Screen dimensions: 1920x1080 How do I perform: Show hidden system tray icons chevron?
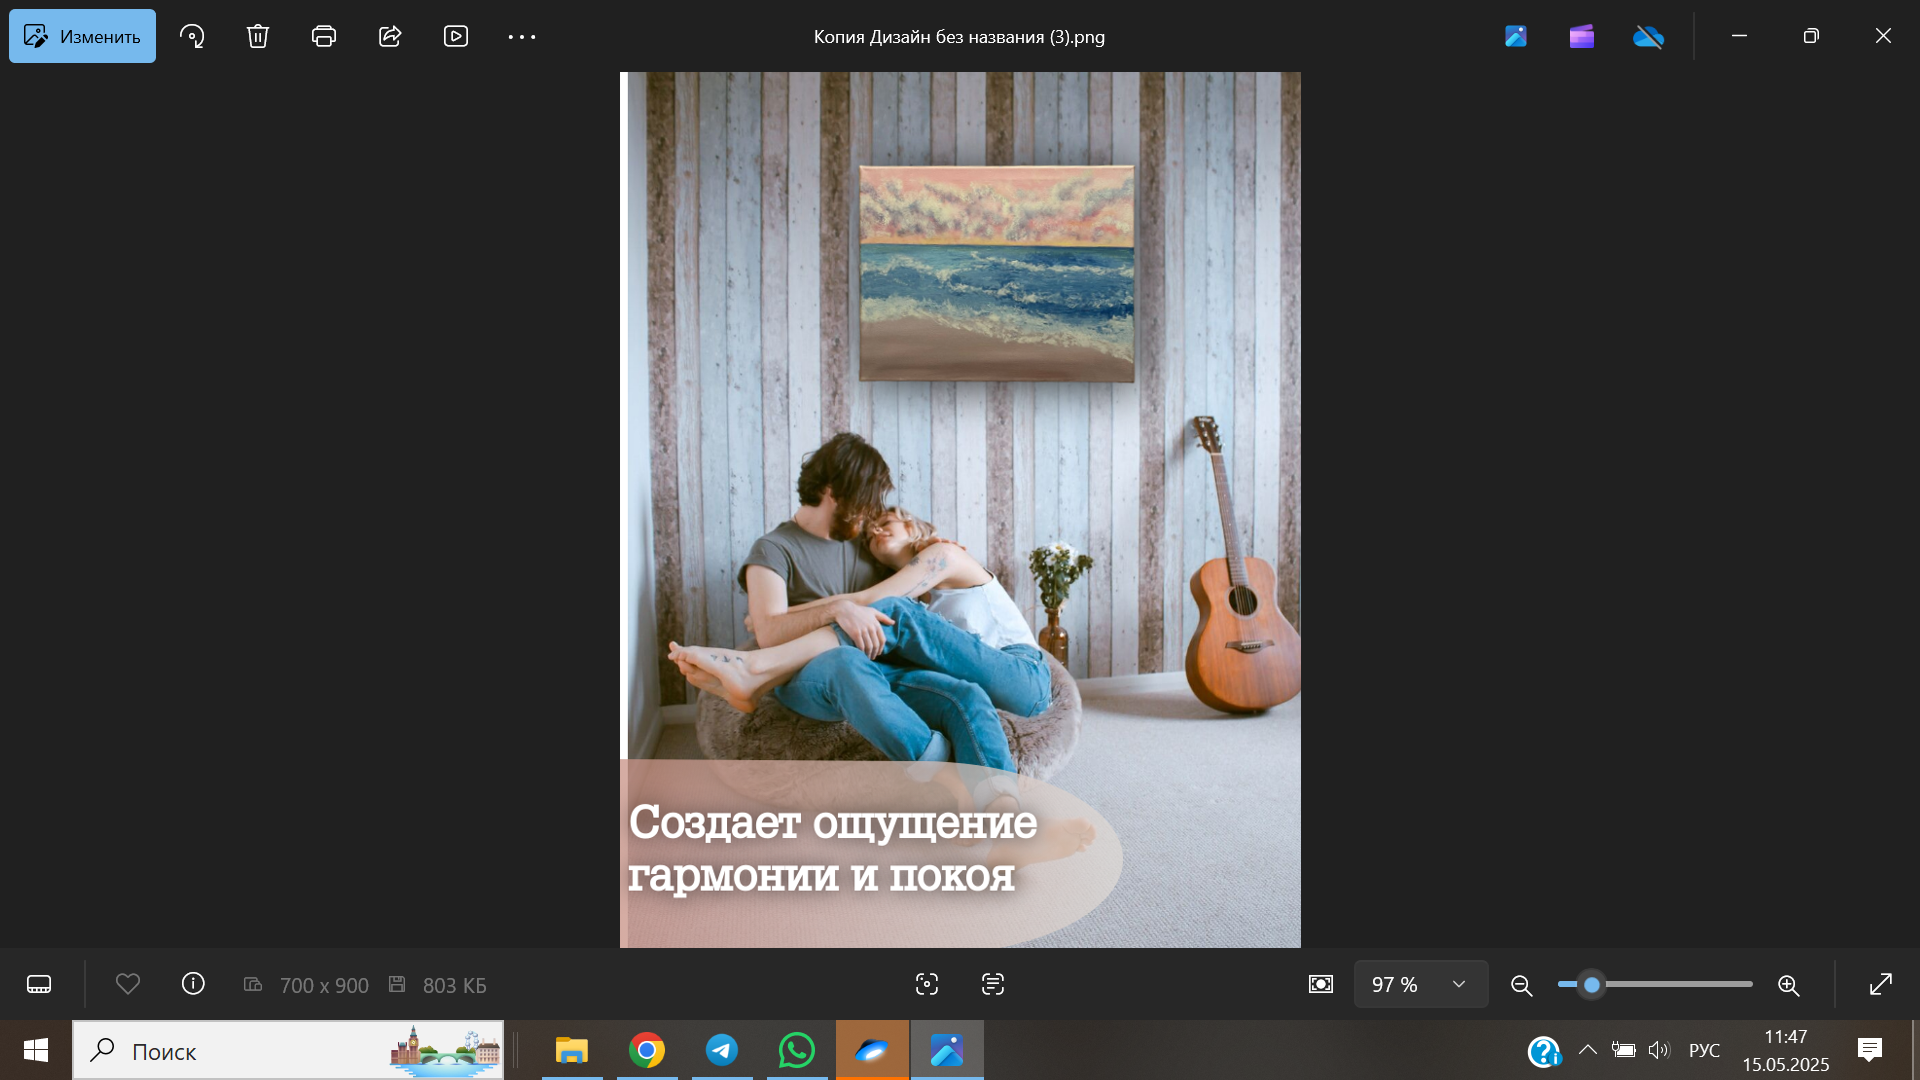click(x=1587, y=1050)
